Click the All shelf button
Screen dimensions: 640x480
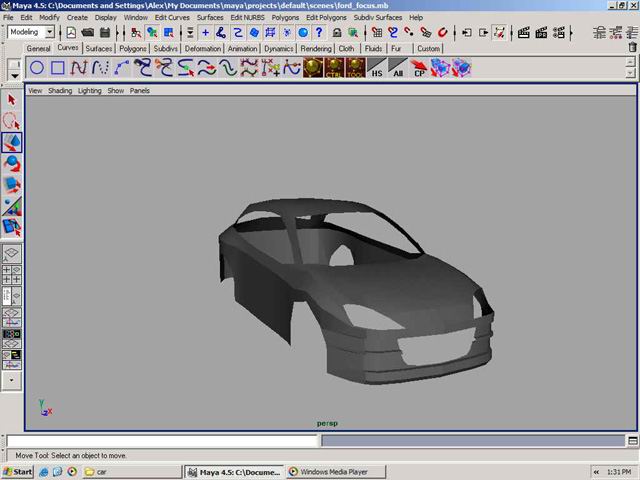(x=398, y=68)
